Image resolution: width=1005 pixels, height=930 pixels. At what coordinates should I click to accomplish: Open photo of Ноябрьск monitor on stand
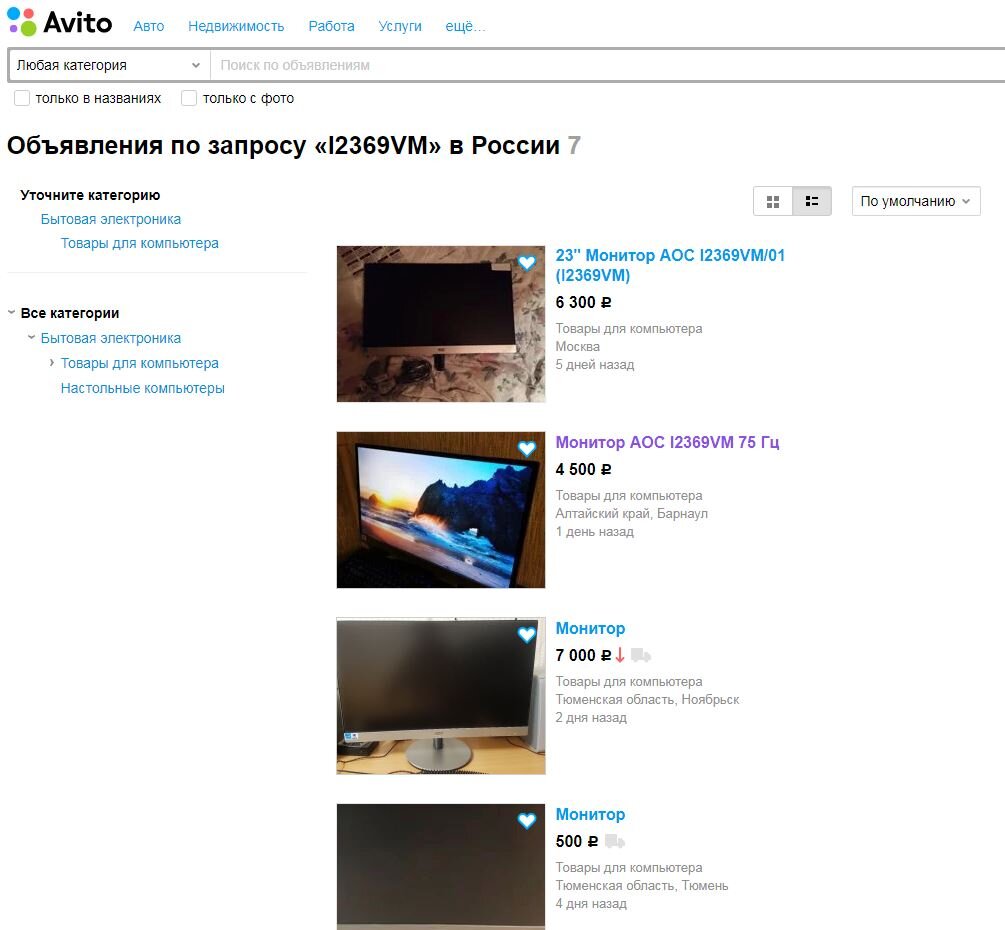[x=441, y=695]
